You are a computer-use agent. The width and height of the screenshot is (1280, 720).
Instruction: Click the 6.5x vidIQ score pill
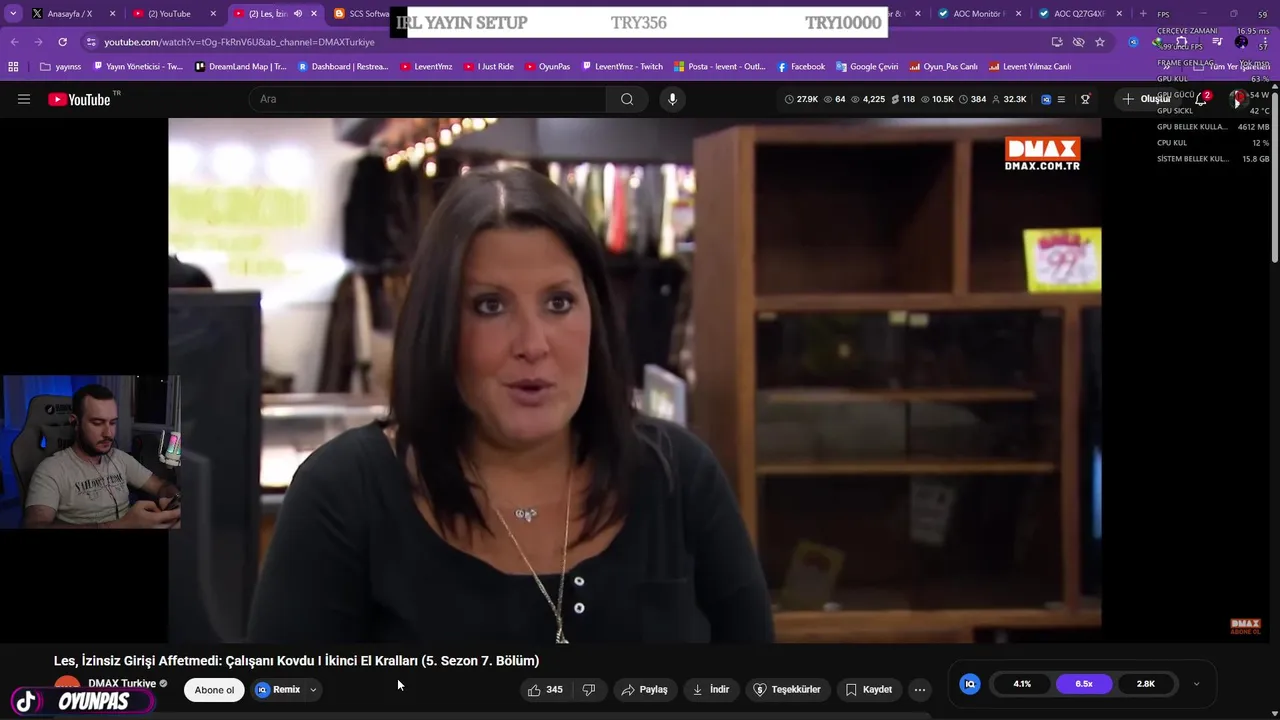1084,684
